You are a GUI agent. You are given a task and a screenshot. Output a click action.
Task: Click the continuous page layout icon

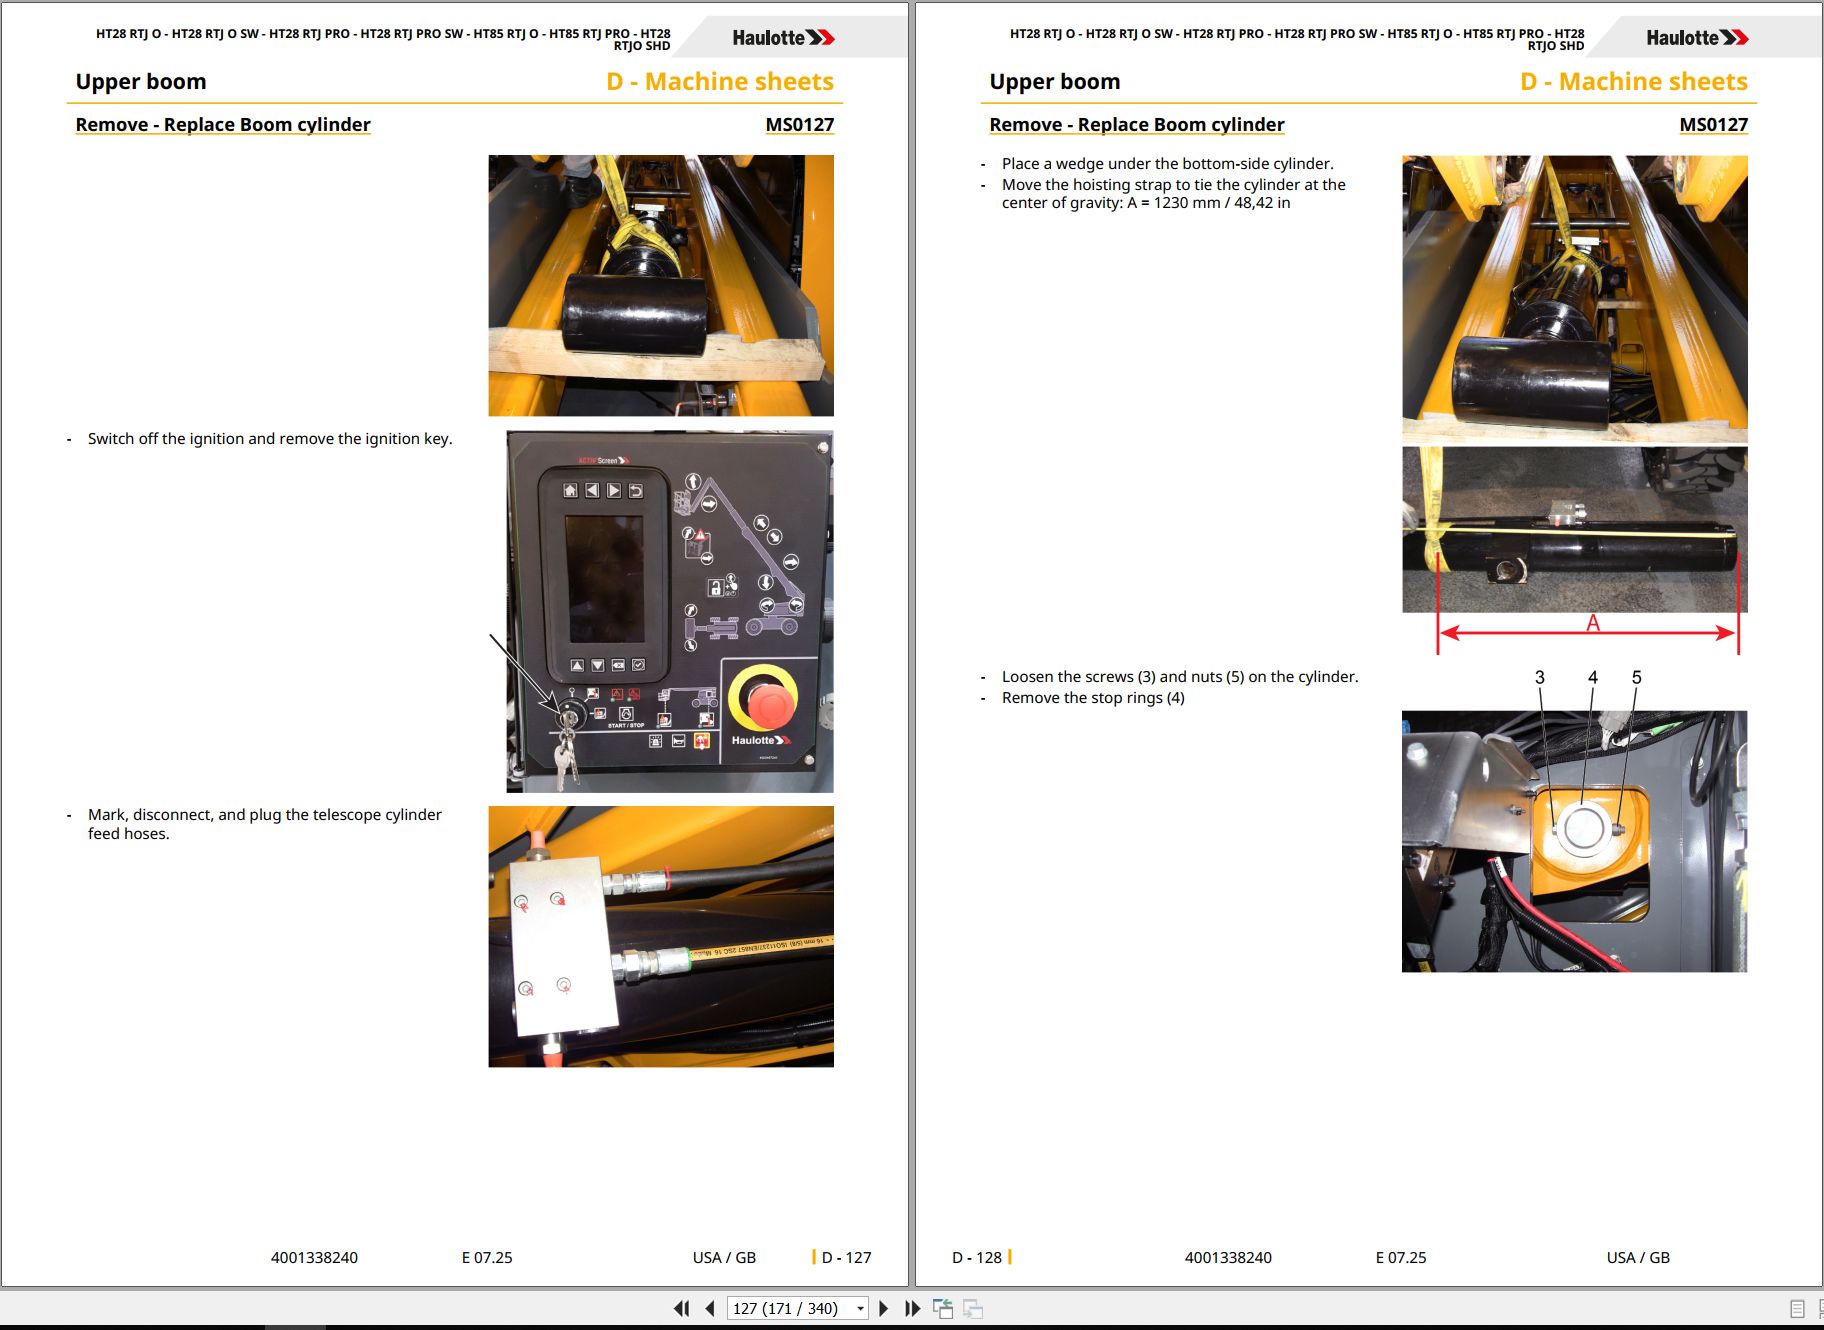1819,1309
